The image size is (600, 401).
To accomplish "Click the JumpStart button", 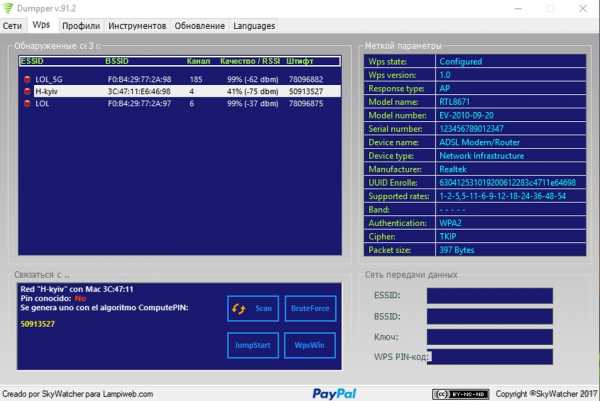I will point(253,345).
